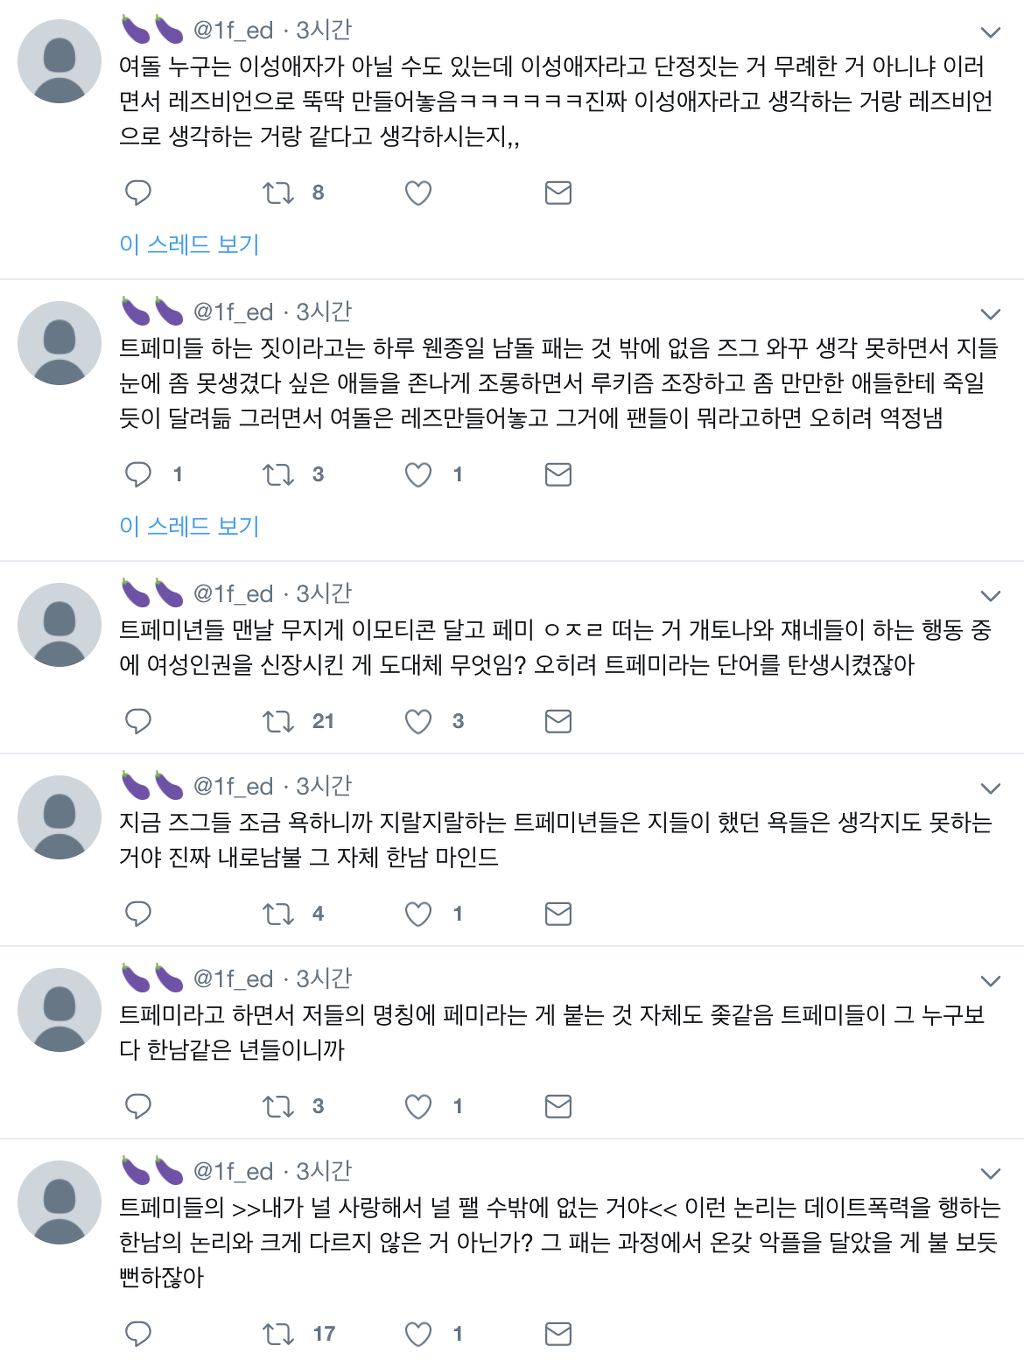Reply to the tweet with 8 retweets
The width and height of the screenshot is (1024, 1360).
[x=138, y=193]
